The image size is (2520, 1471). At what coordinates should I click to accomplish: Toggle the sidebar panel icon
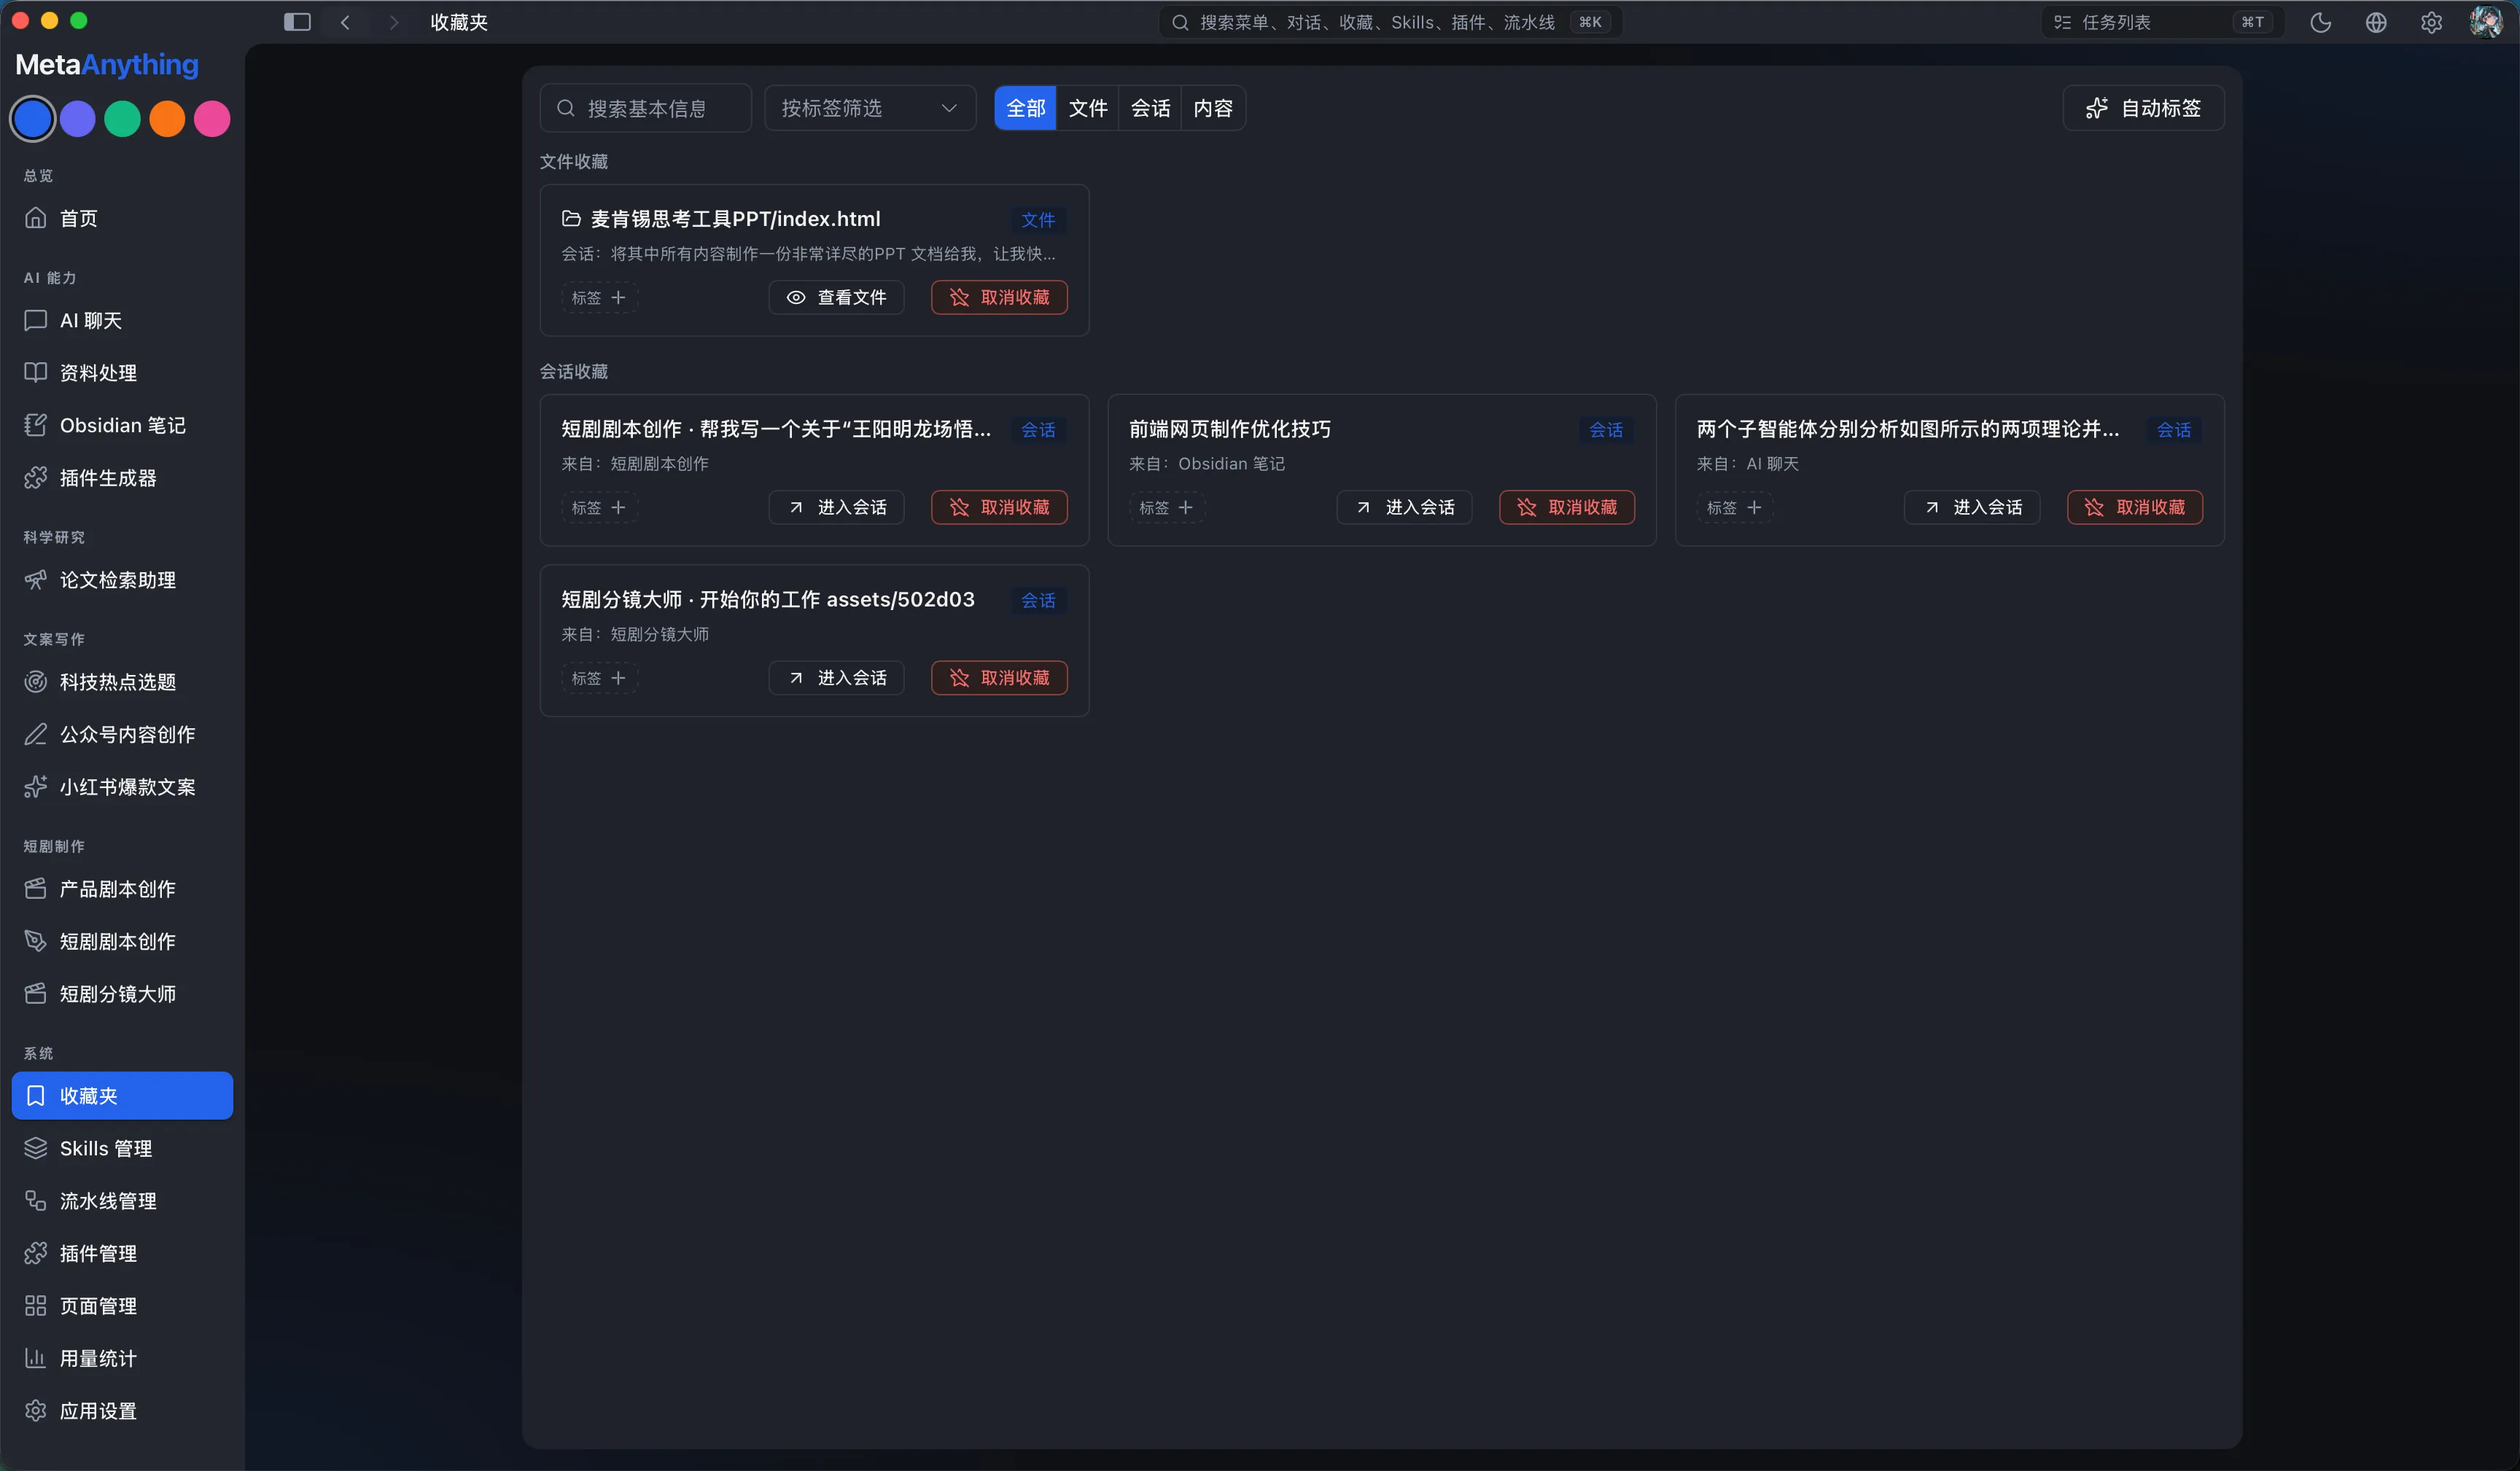(x=297, y=22)
